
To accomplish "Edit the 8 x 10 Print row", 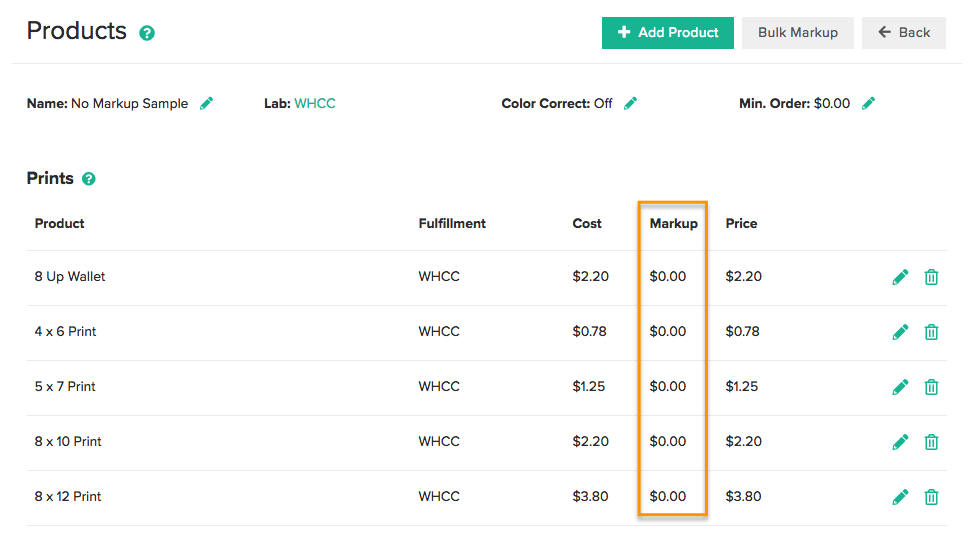I will pos(900,442).
